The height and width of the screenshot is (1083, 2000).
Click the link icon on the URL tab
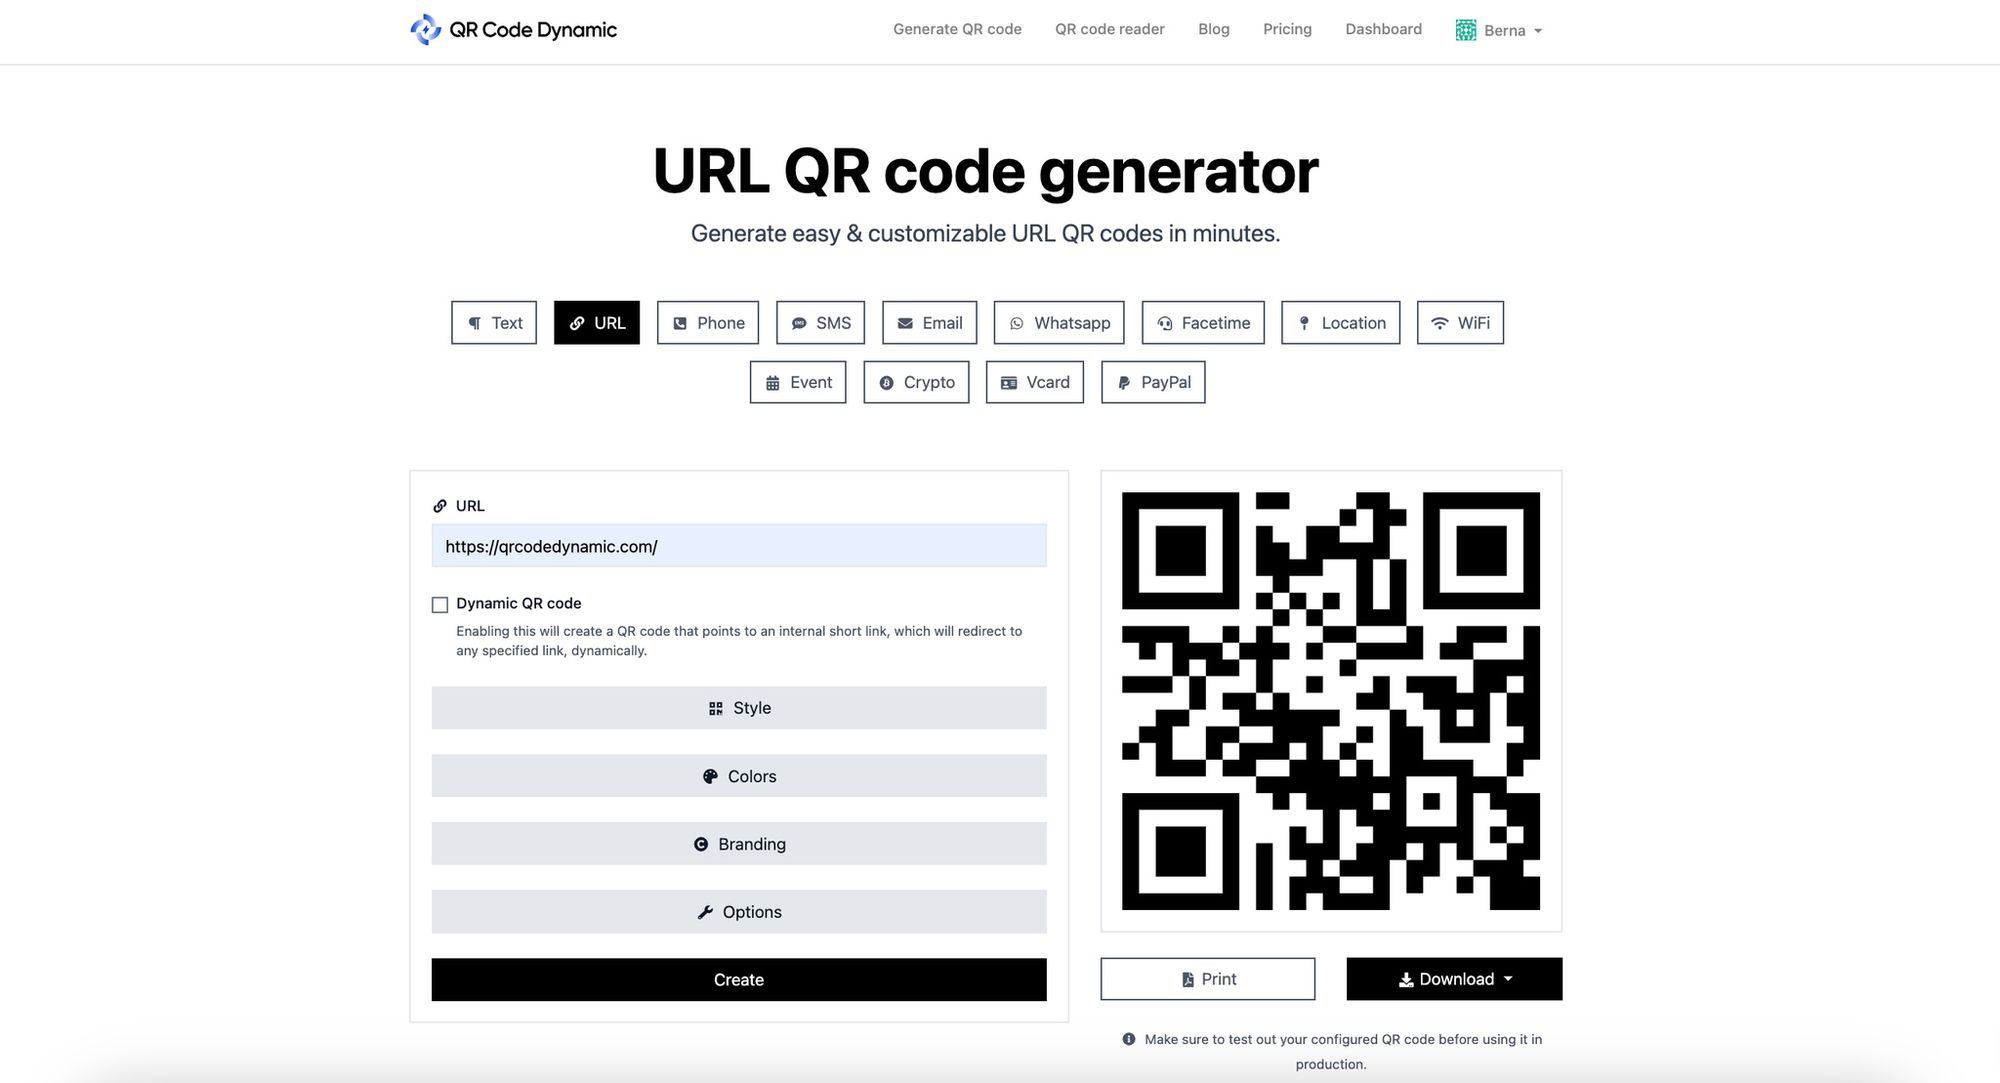577,323
